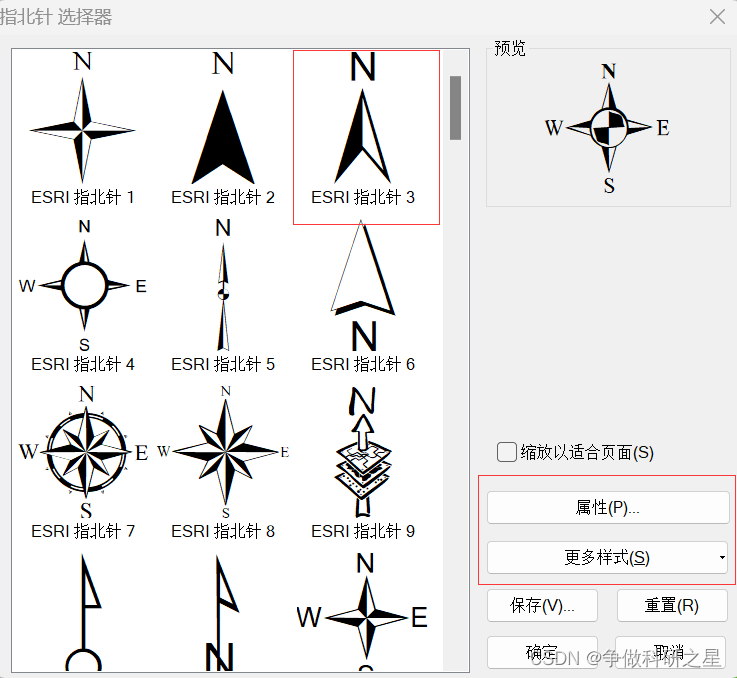
Task: Click the 'ESRI 指北针 7' label text
Action: point(83,531)
